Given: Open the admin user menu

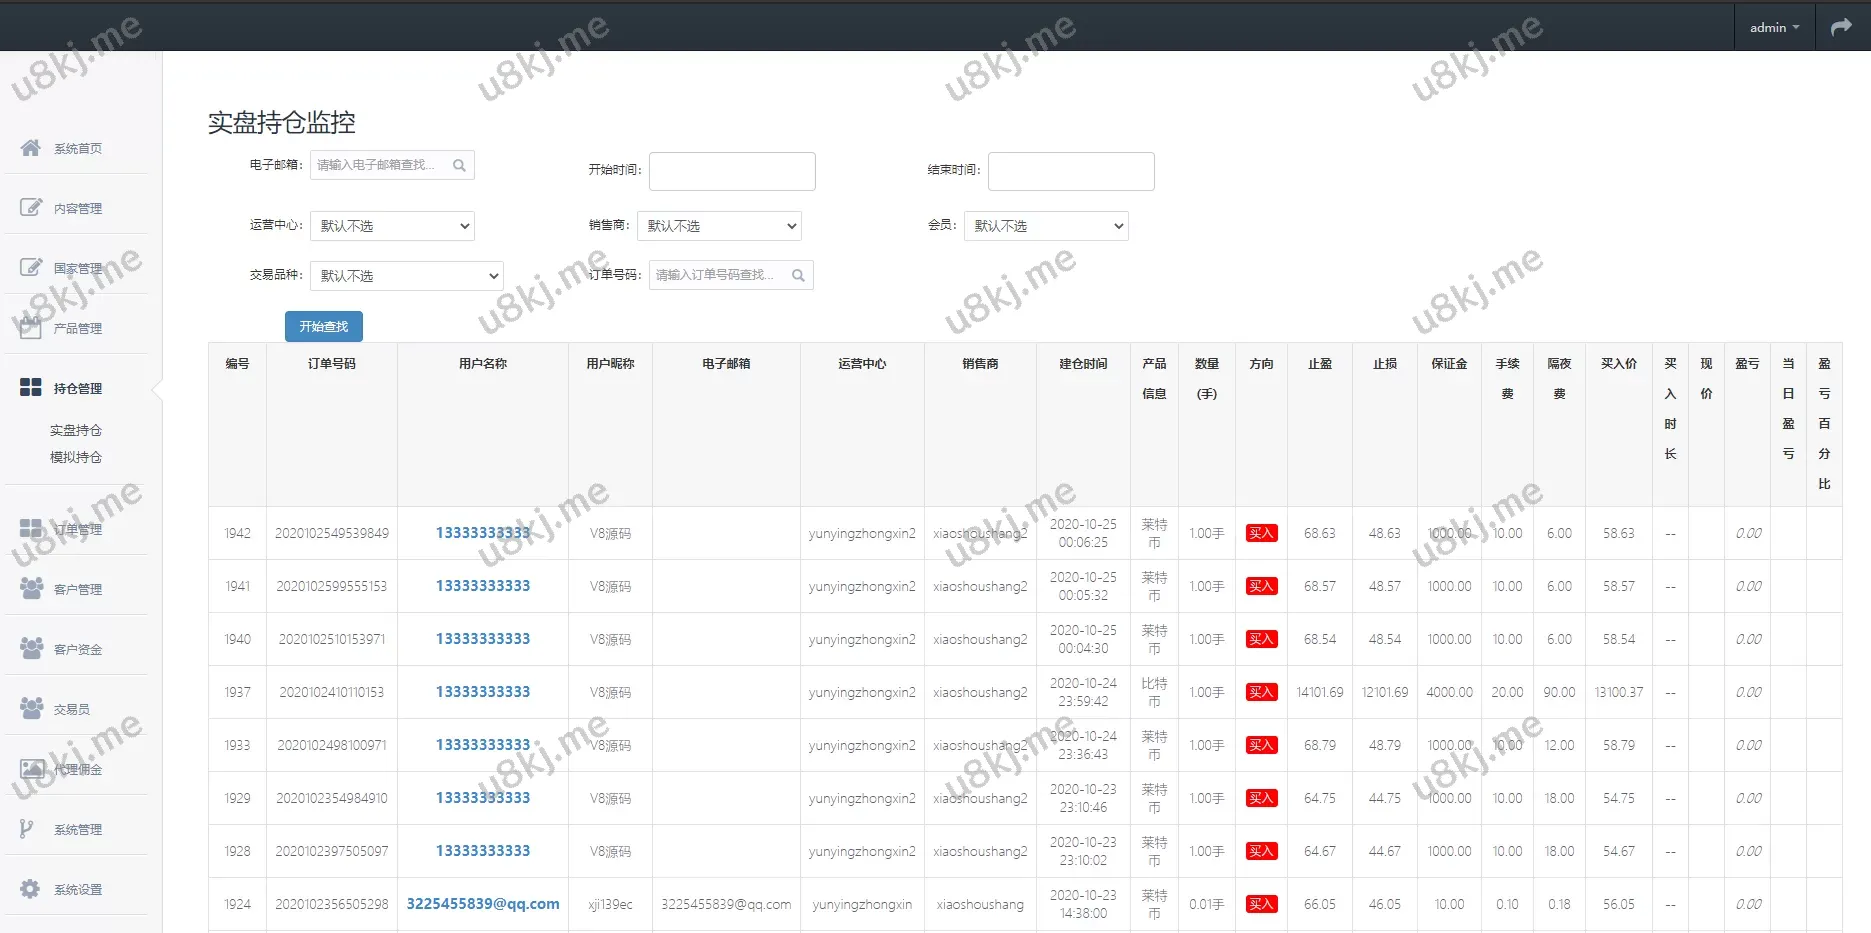Looking at the screenshot, I should (1773, 27).
